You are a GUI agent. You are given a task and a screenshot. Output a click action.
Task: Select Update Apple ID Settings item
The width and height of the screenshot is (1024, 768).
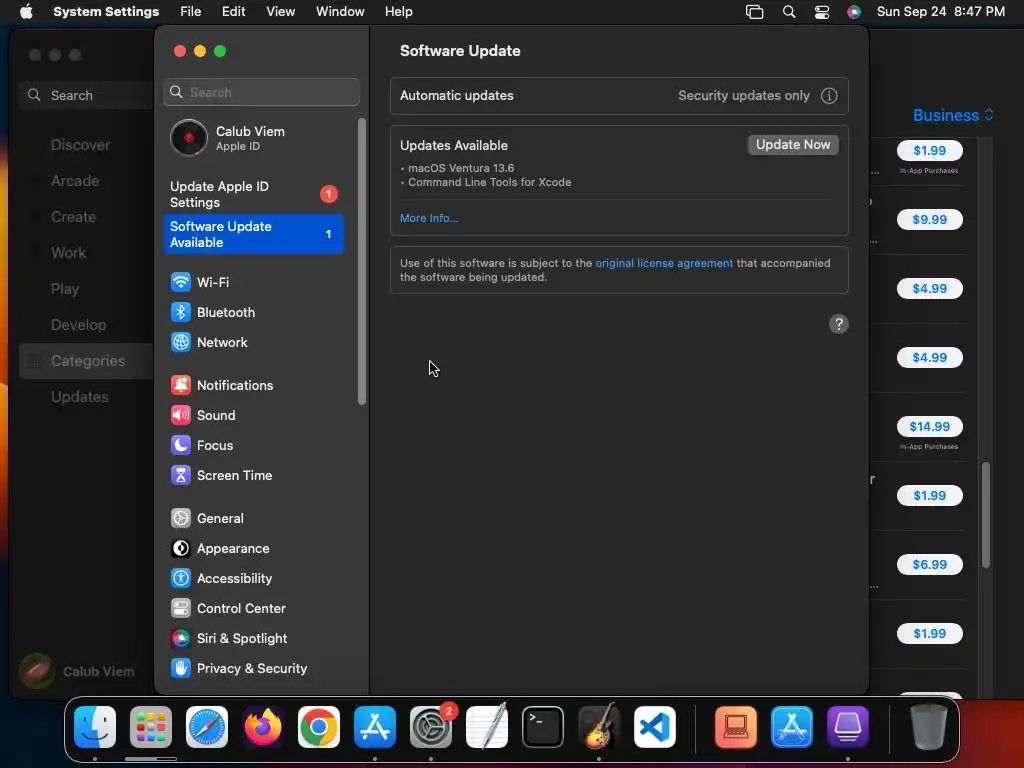click(253, 194)
